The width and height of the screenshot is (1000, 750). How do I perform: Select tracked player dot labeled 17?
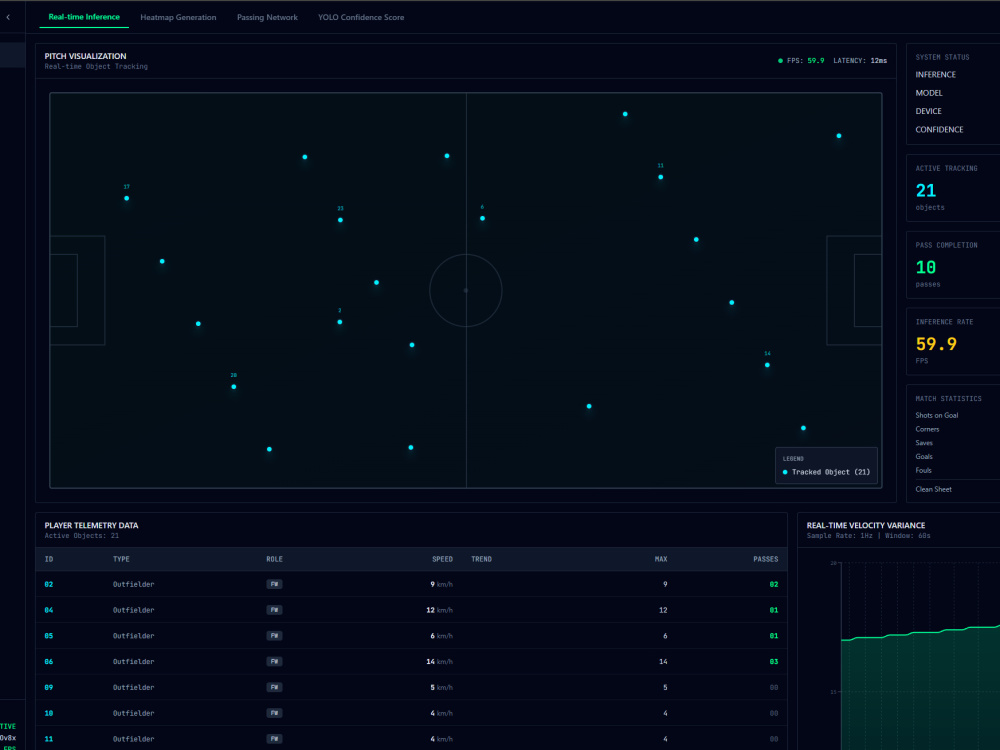point(127,198)
